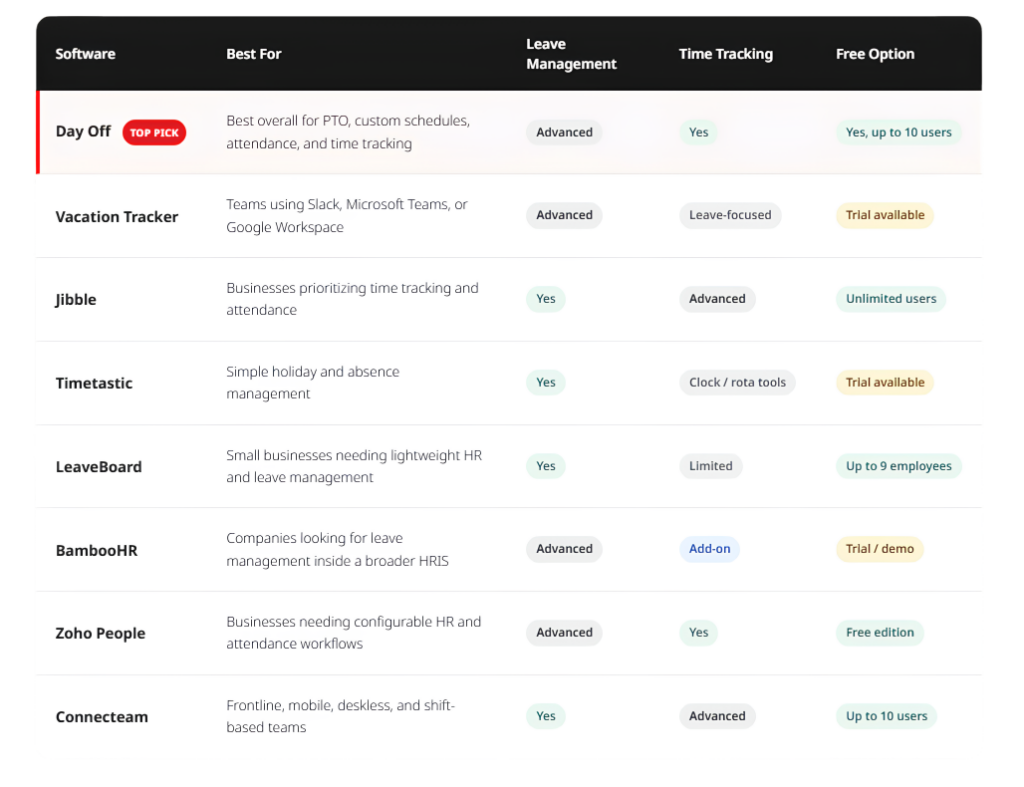This screenshot has height=787, width=1024.
Task: Select the Zoho People software name
Action: coord(101,634)
